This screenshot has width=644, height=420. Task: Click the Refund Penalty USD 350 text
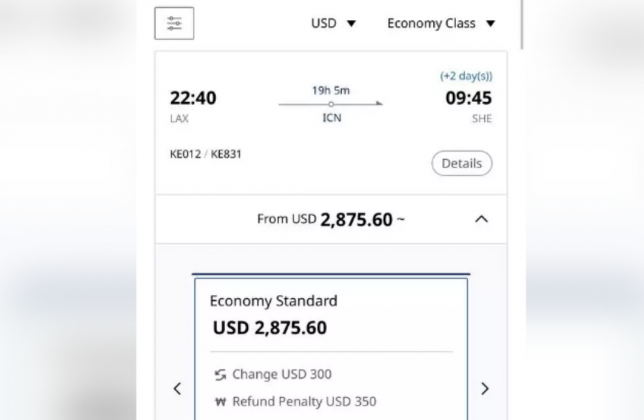point(304,402)
